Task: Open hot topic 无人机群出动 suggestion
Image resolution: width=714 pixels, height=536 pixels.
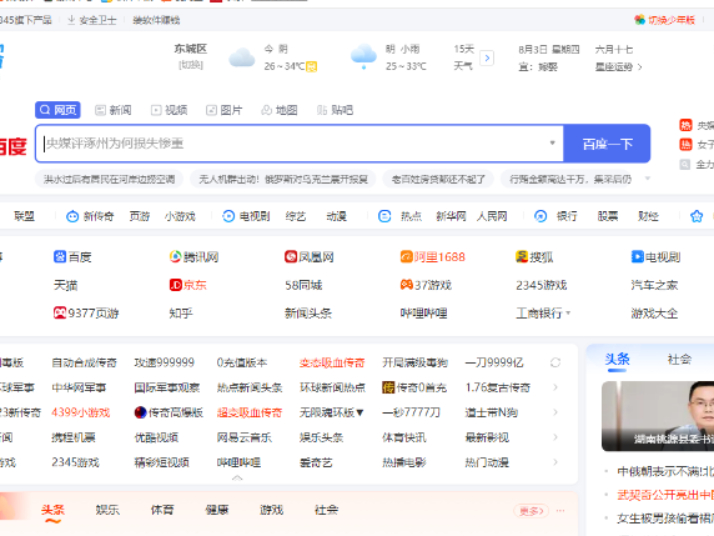Action: coord(283,179)
